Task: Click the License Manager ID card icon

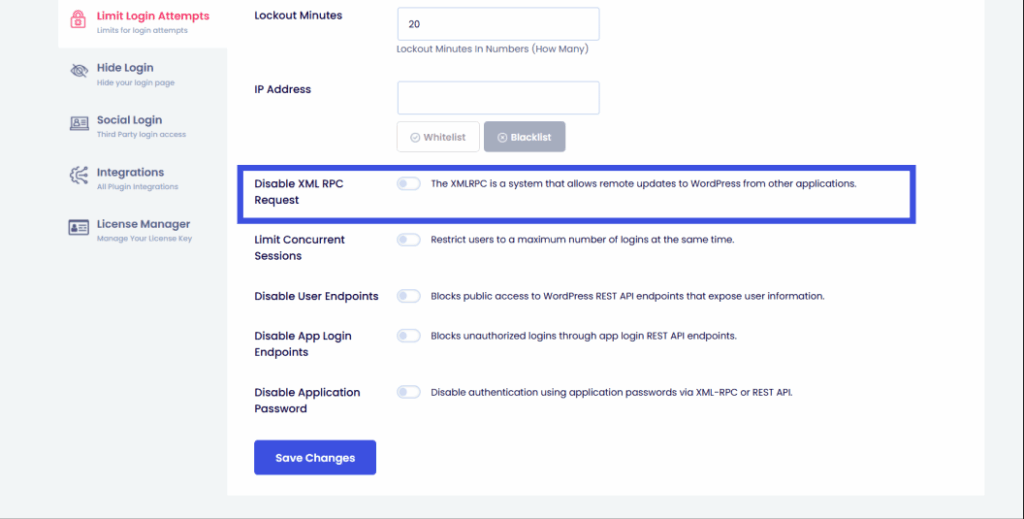Action: [79, 228]
